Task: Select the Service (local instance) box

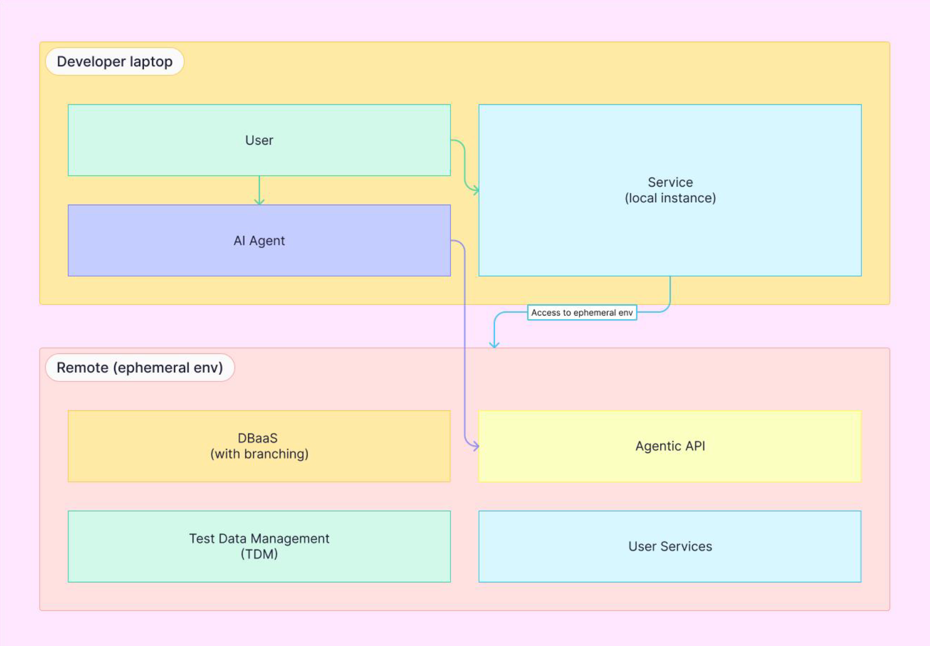Action: coord(670,190)
